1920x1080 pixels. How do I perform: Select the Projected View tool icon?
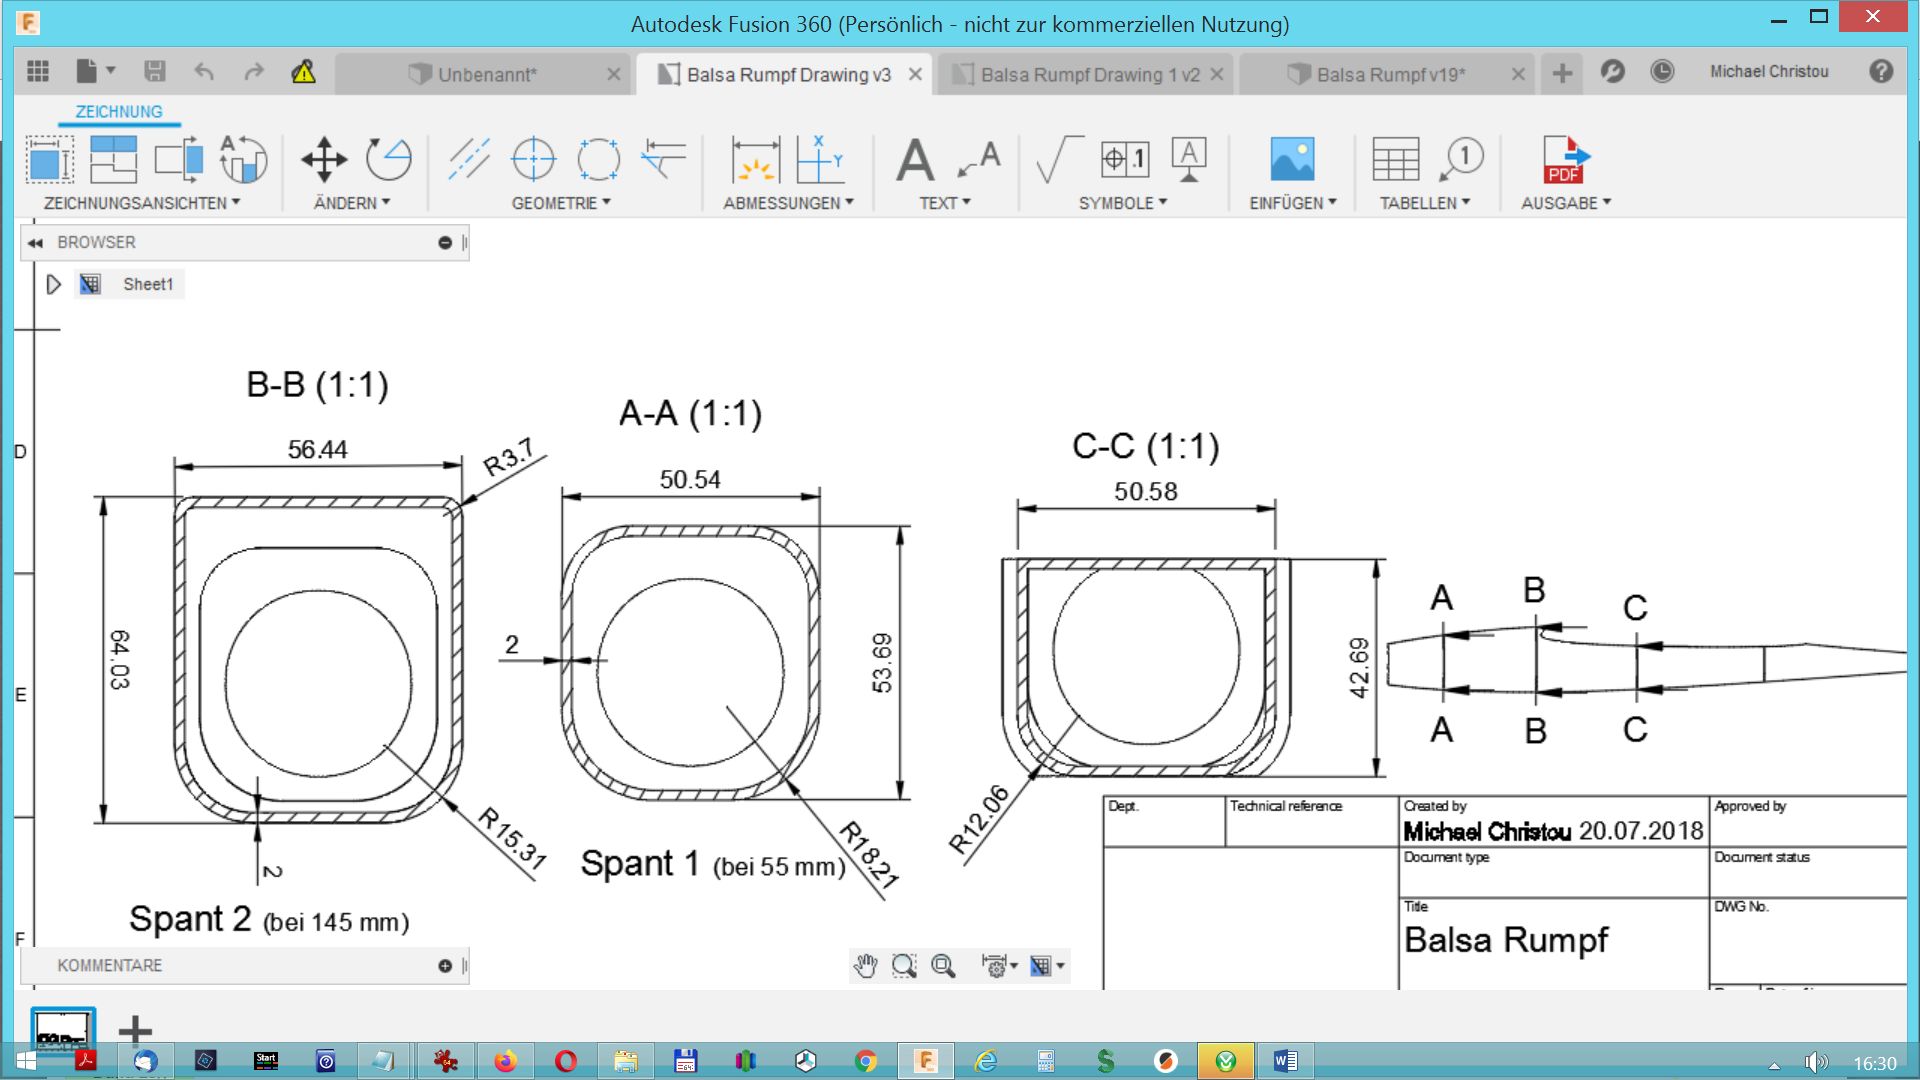click(113, 159)
